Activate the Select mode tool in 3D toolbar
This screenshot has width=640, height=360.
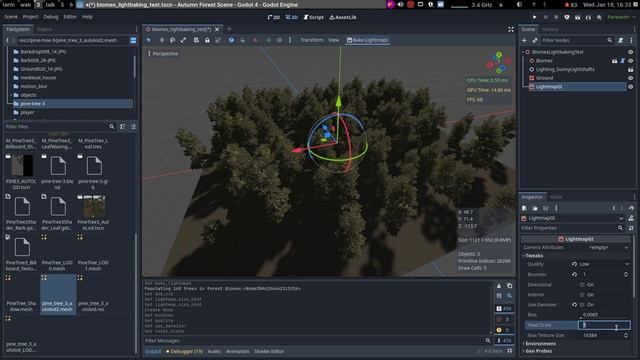tap(149, 40)
